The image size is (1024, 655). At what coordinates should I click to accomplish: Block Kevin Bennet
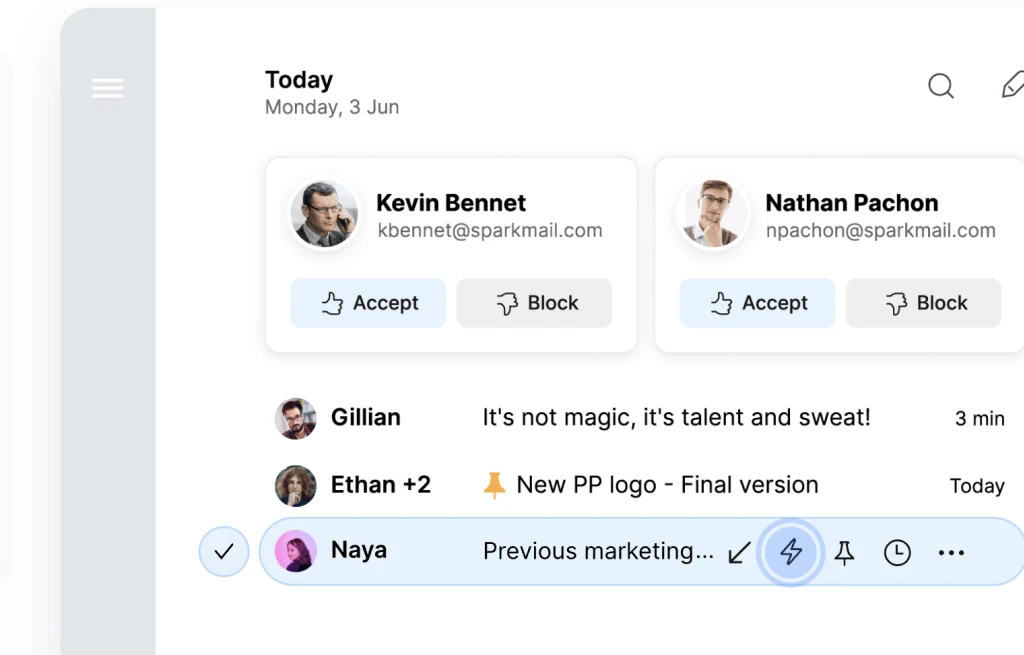pos(534,303)
